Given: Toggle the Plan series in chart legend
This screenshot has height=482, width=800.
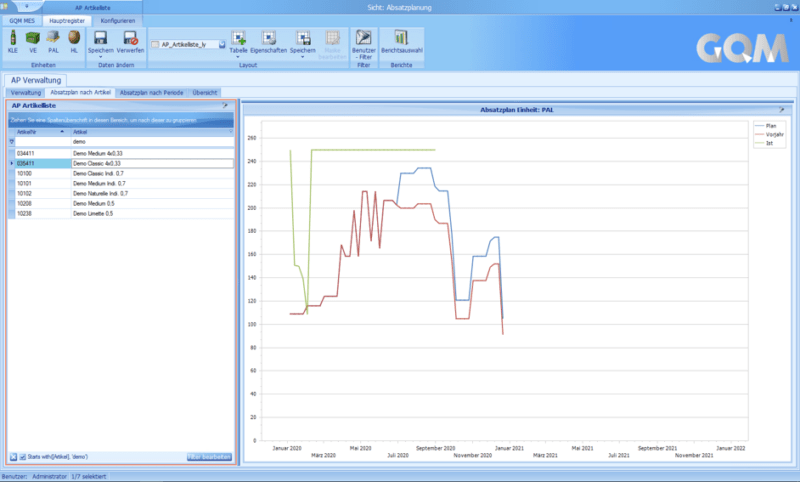Looking at the screenshot, I should tap(769, 126).
